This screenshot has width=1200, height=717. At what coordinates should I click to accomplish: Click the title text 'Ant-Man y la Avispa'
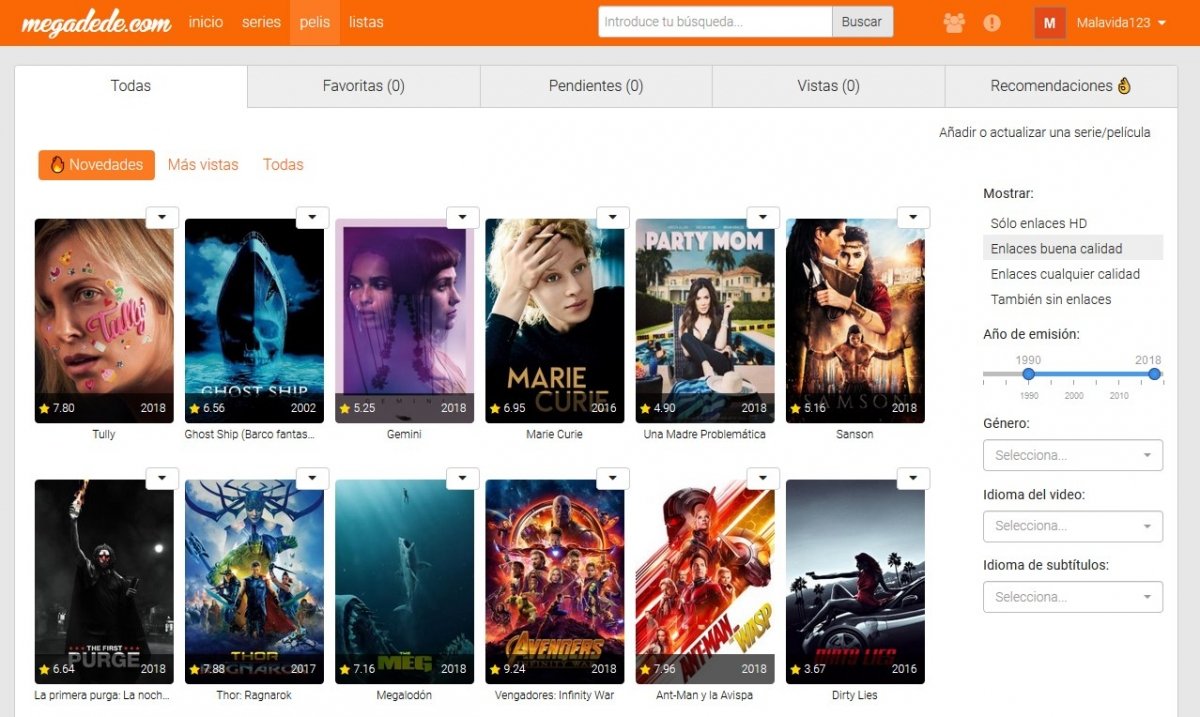coord(705,695)
